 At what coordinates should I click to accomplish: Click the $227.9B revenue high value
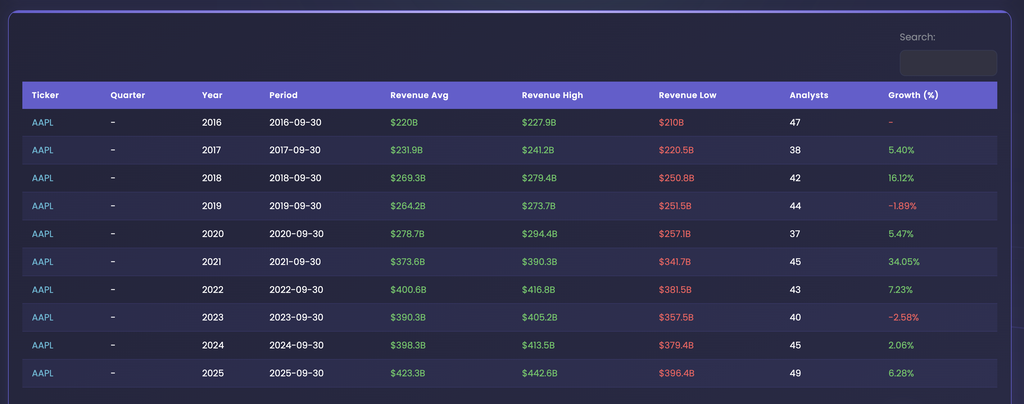[x=539, y=122]
